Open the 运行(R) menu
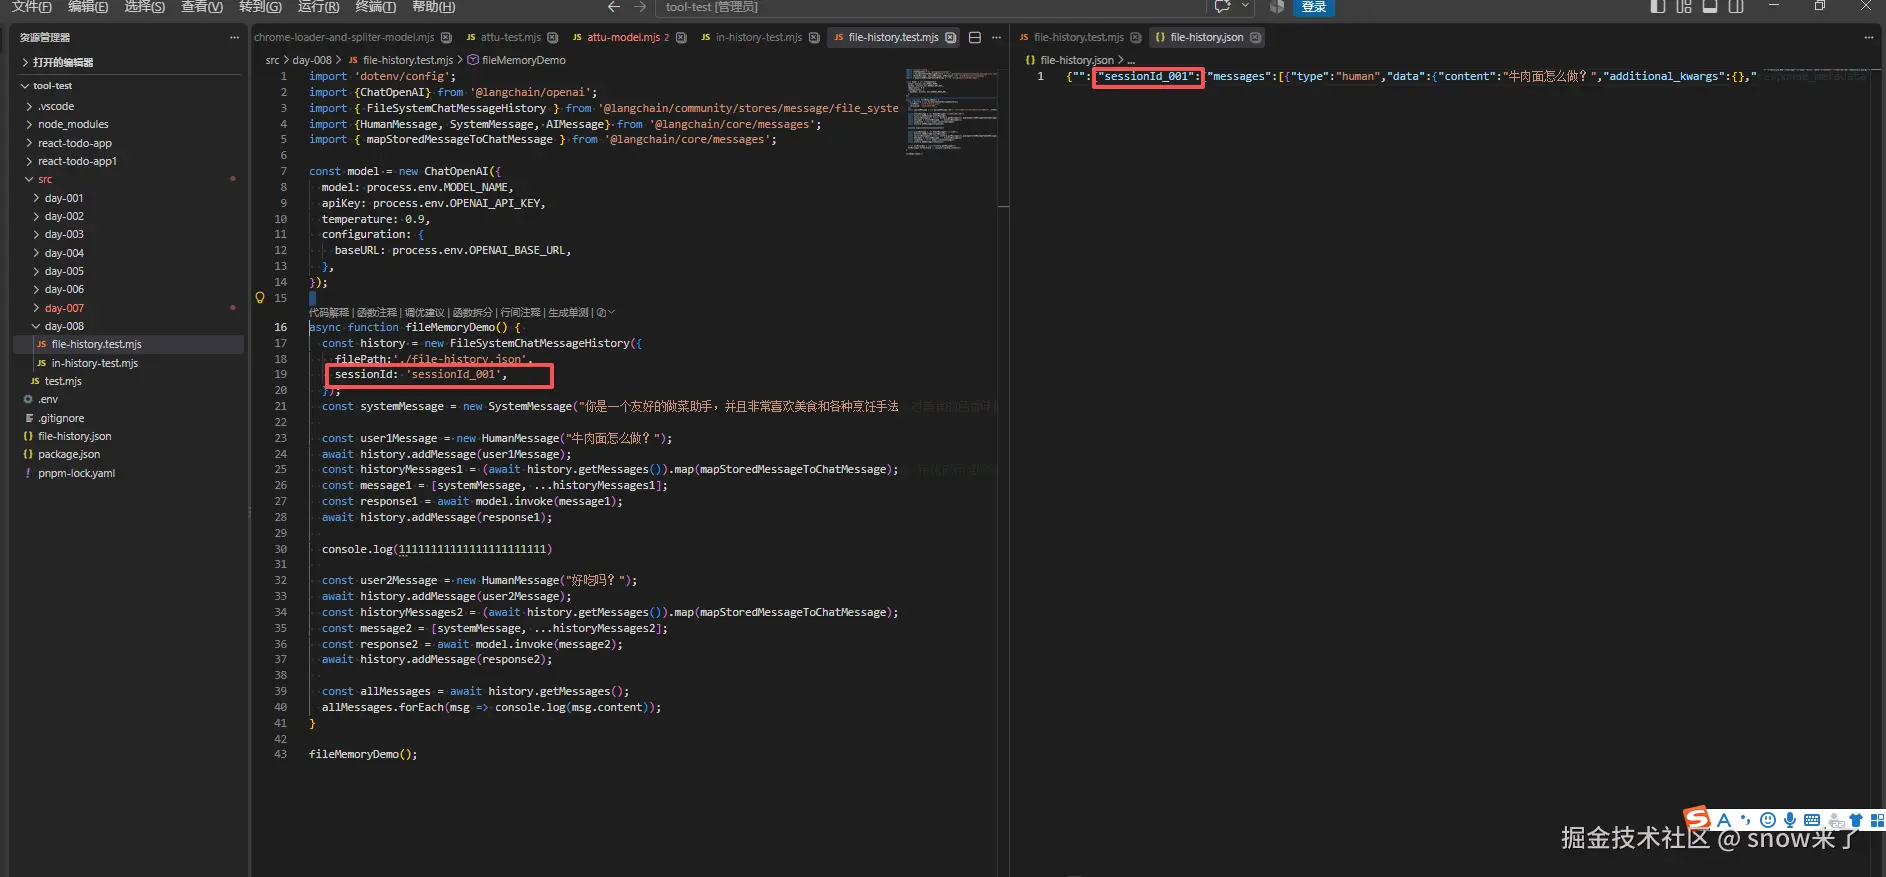 (319, 7)
